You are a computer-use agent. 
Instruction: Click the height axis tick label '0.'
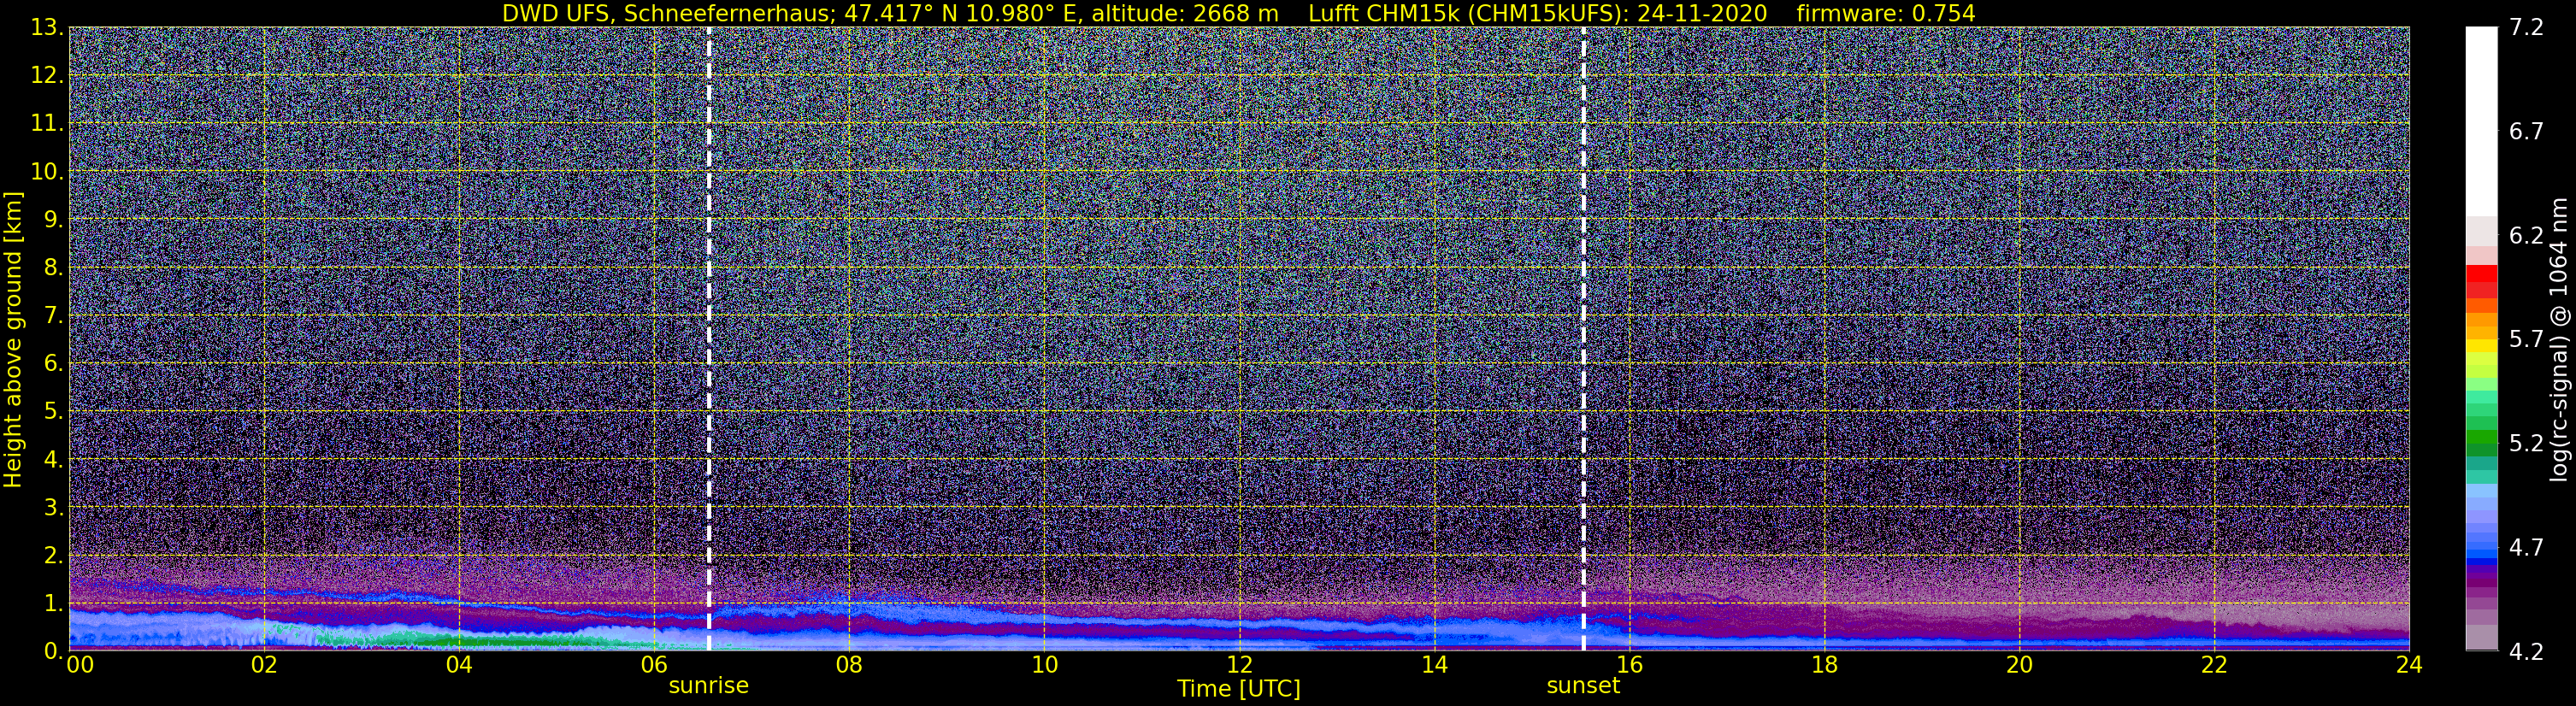tap(53, 650)
